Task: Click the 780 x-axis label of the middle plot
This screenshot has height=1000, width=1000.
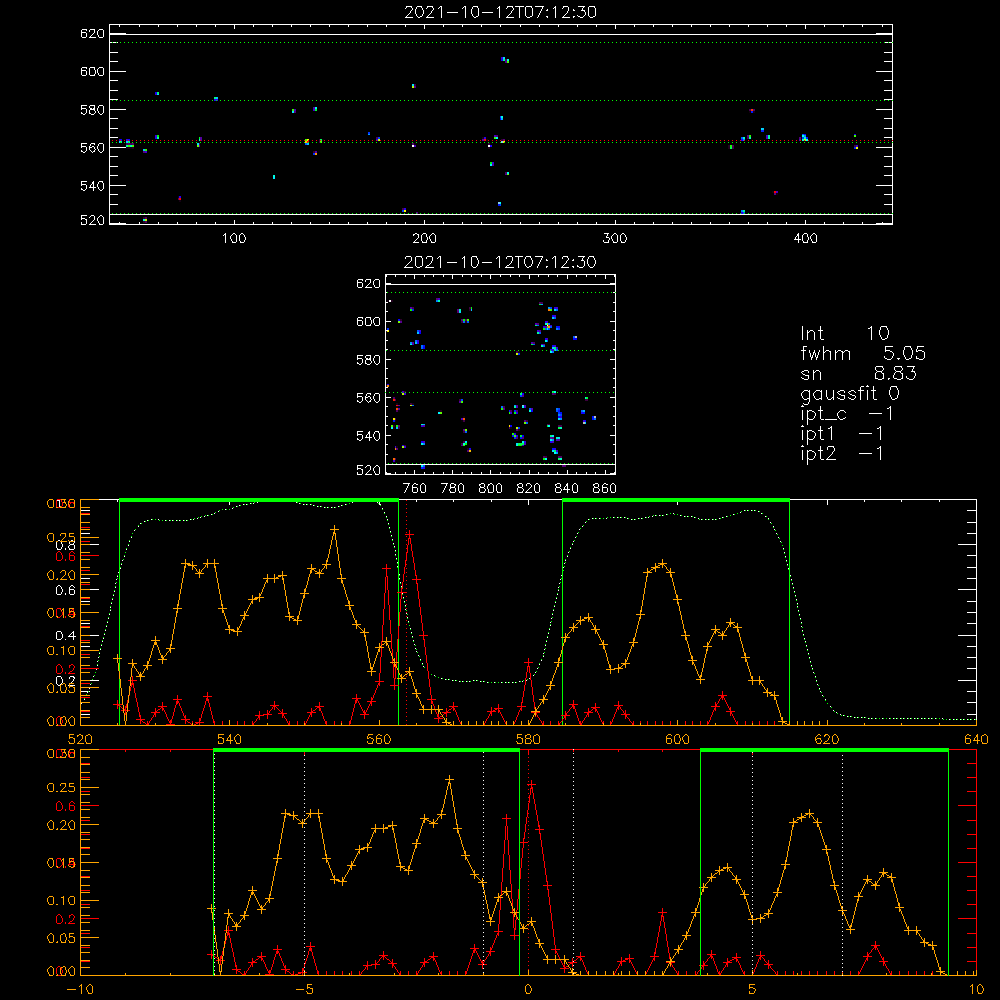Action: coord(453,489)
